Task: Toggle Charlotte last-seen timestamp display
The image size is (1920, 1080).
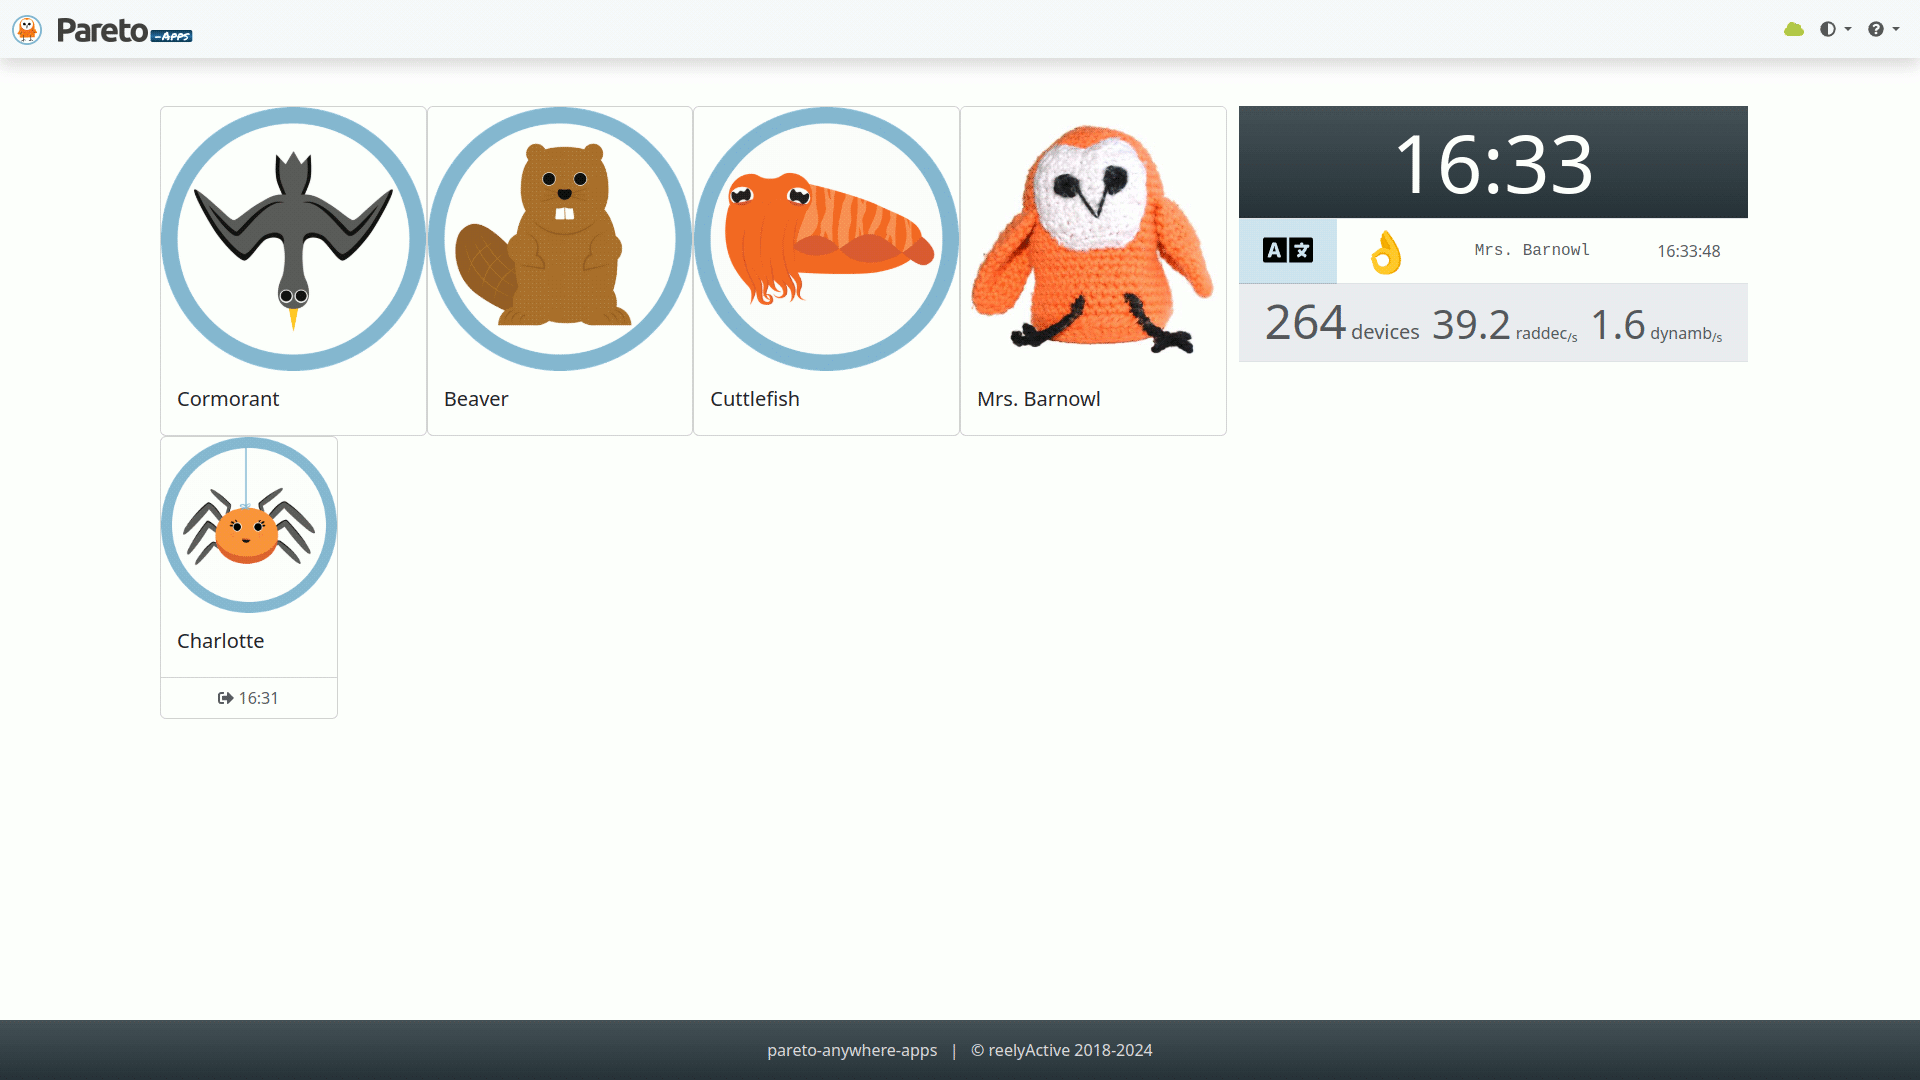Action: tap(248, 696)
